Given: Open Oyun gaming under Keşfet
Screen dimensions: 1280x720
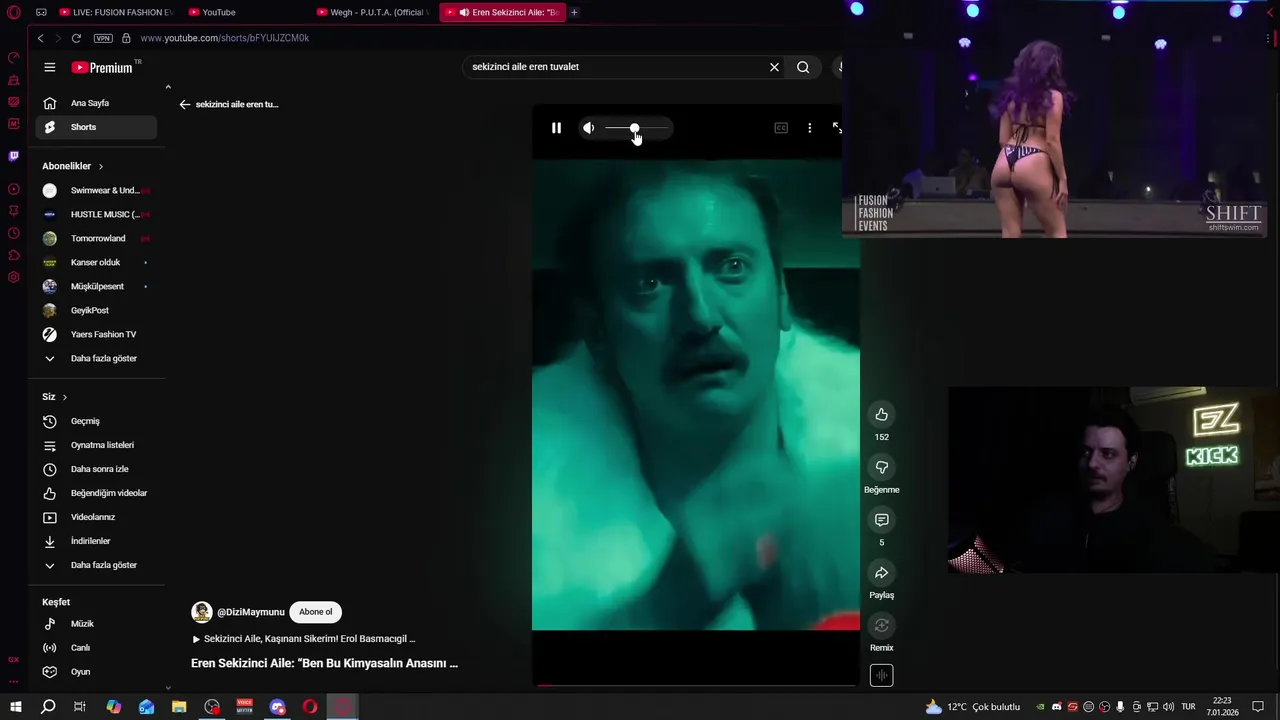Looking at the screenshot, I should tap(96, 672).
